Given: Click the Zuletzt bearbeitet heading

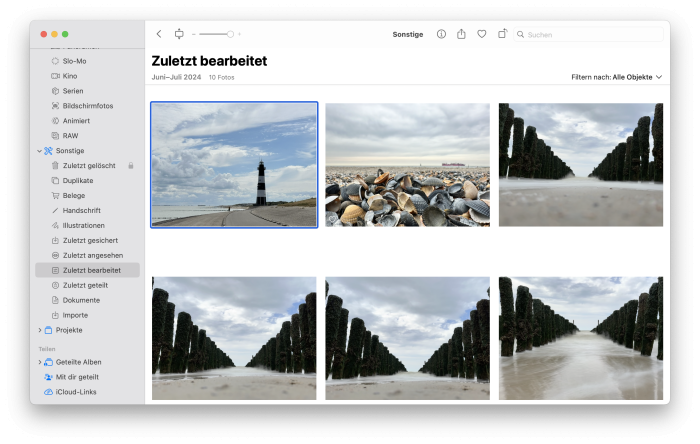Looking at the screenshot, I should click(209, 61).
